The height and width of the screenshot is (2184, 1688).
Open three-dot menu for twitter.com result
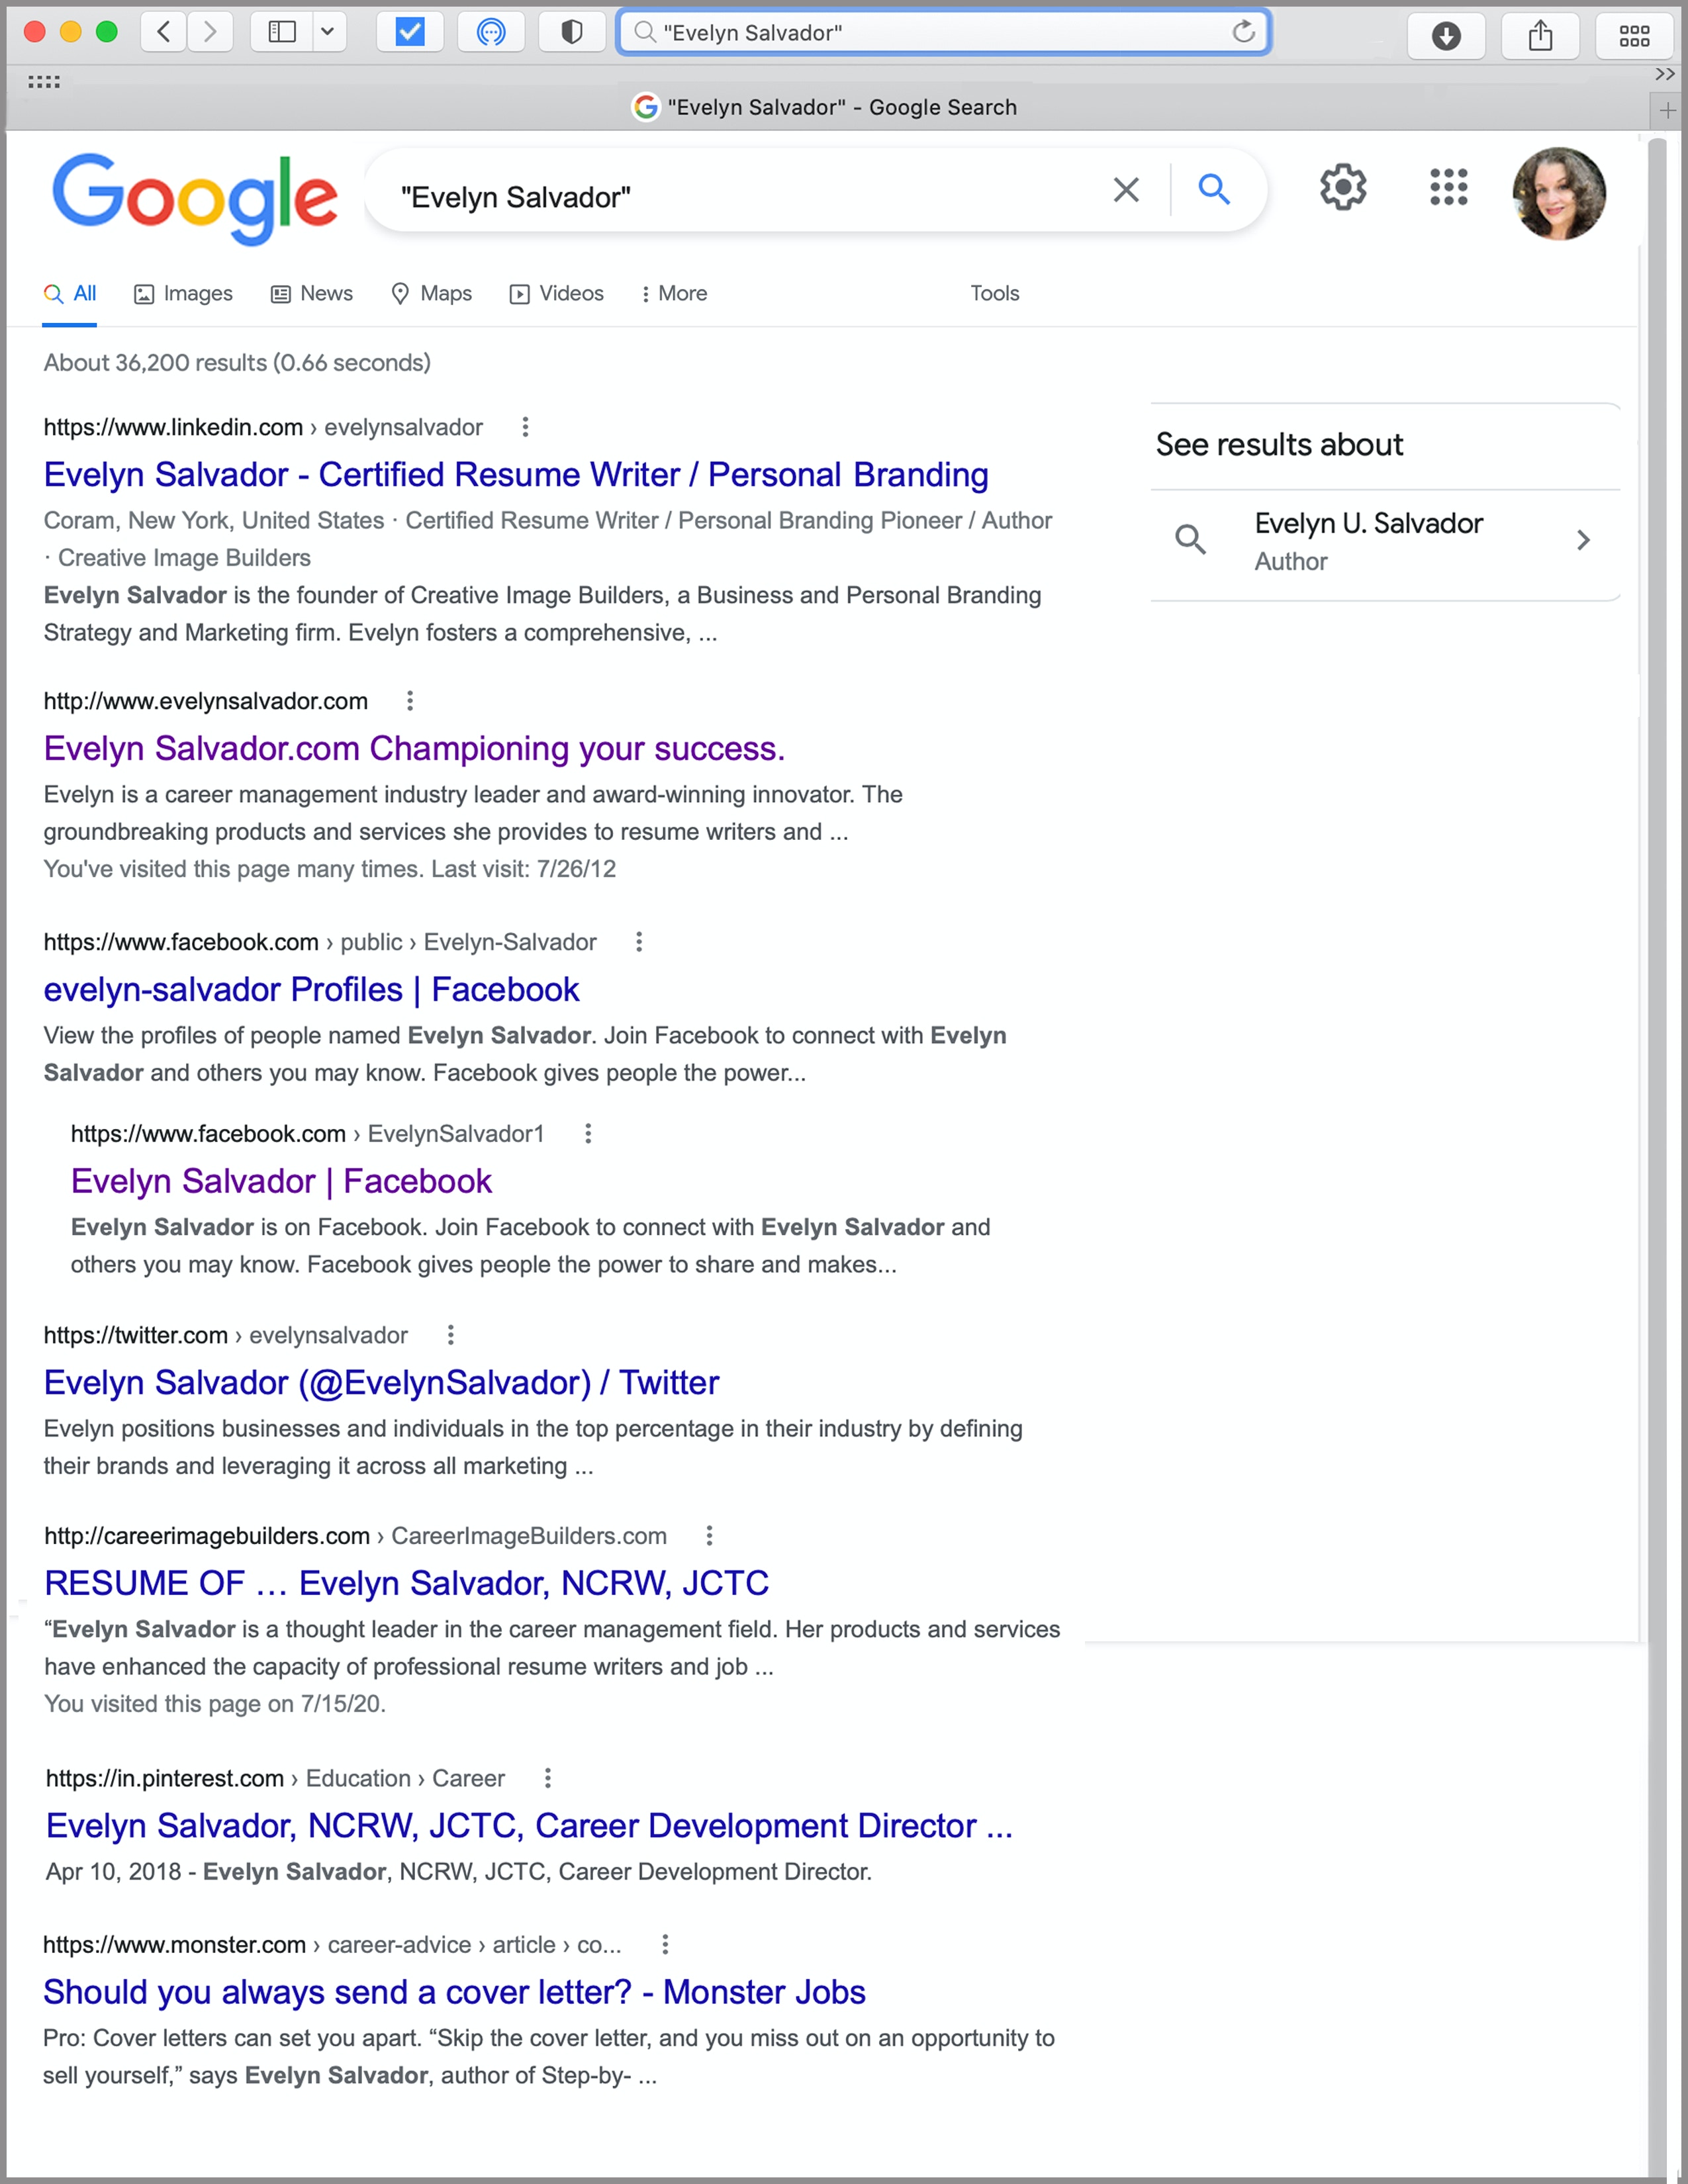(451, 1335)
